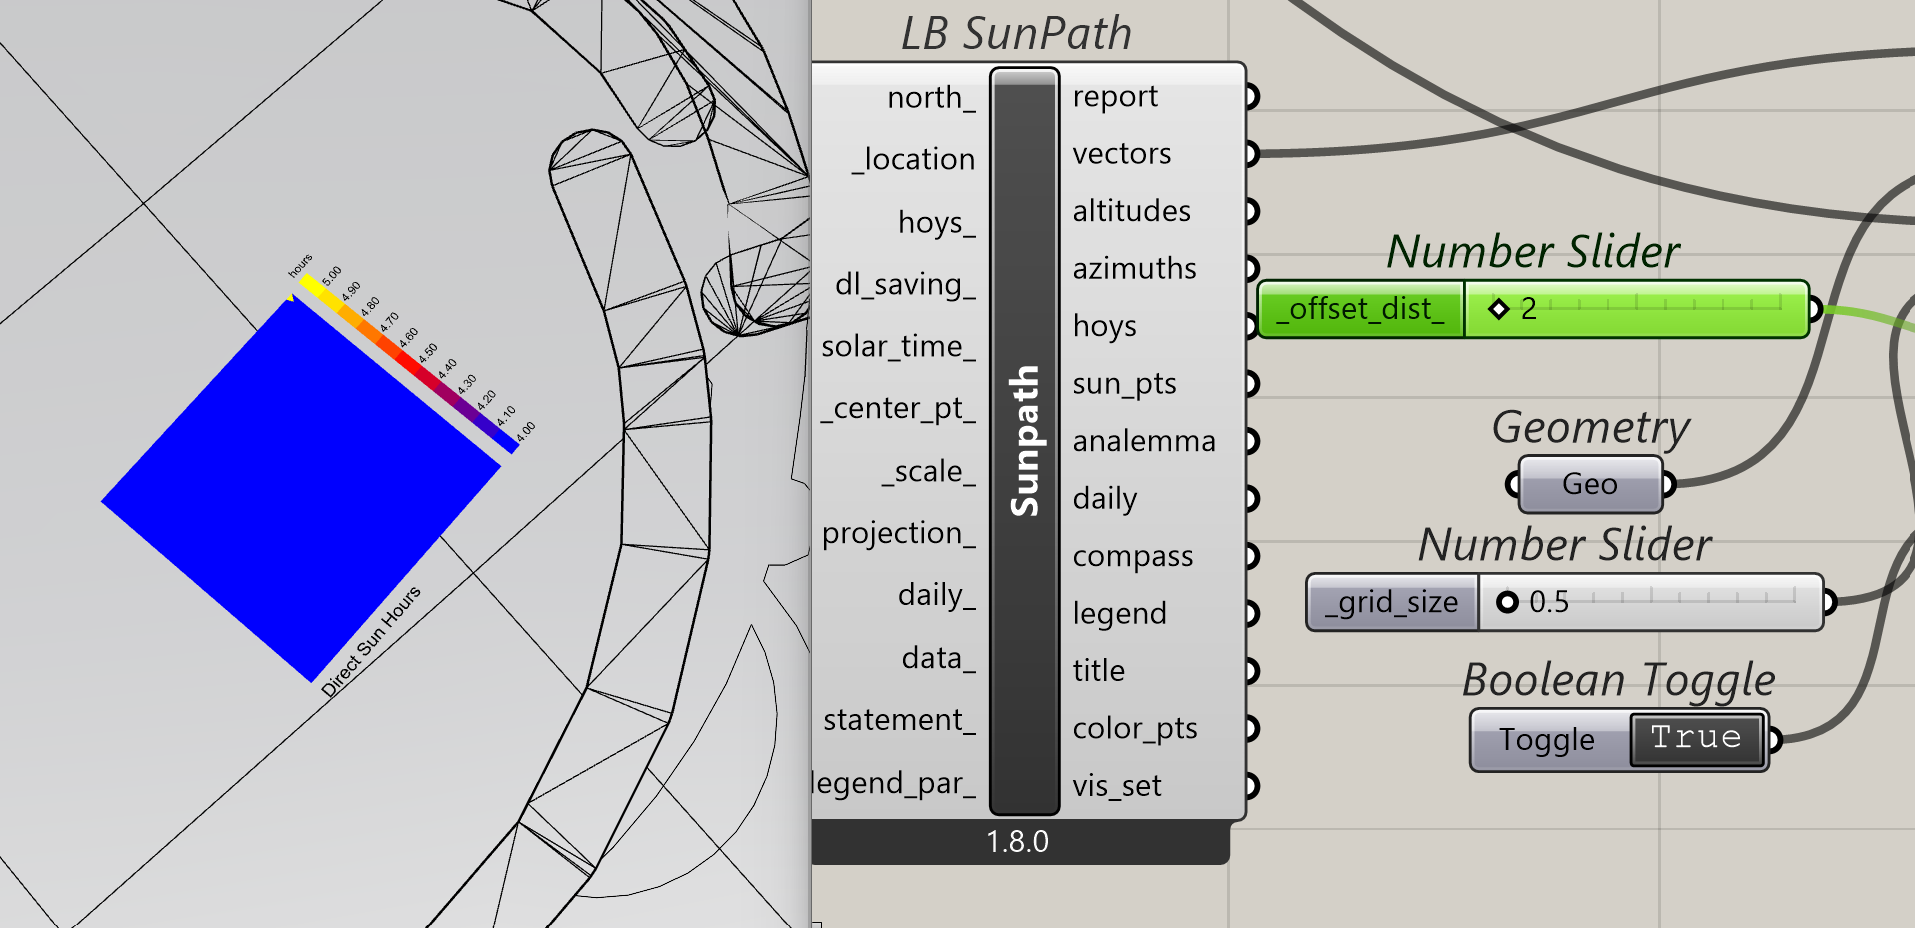
Task: Select the color_pts output parameter
Action: 1134,729
